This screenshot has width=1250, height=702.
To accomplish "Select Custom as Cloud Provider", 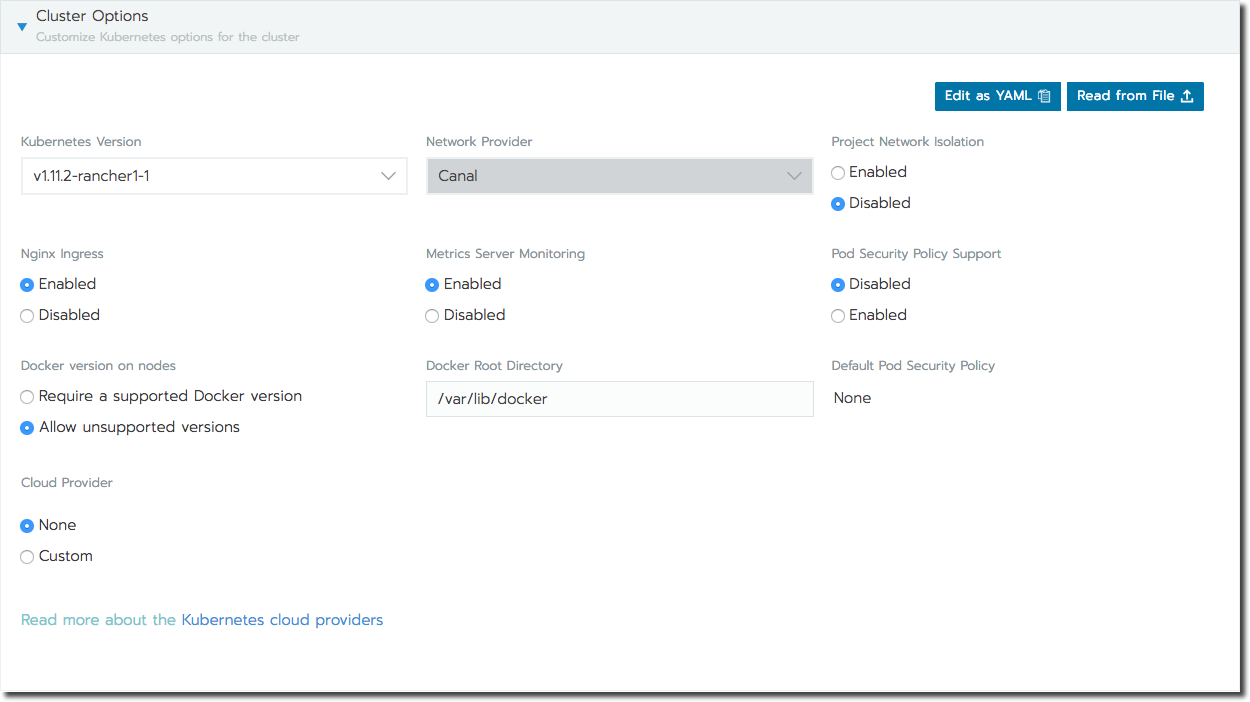I will (27, 557).
